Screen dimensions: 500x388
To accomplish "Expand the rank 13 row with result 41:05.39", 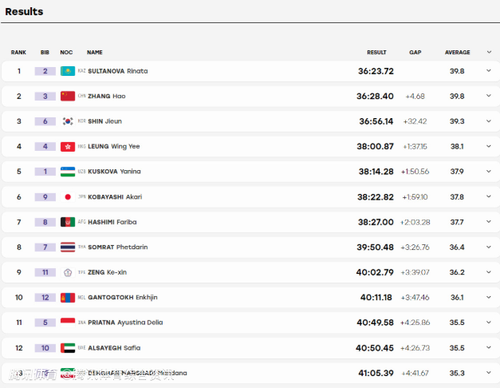I will 489,373.
